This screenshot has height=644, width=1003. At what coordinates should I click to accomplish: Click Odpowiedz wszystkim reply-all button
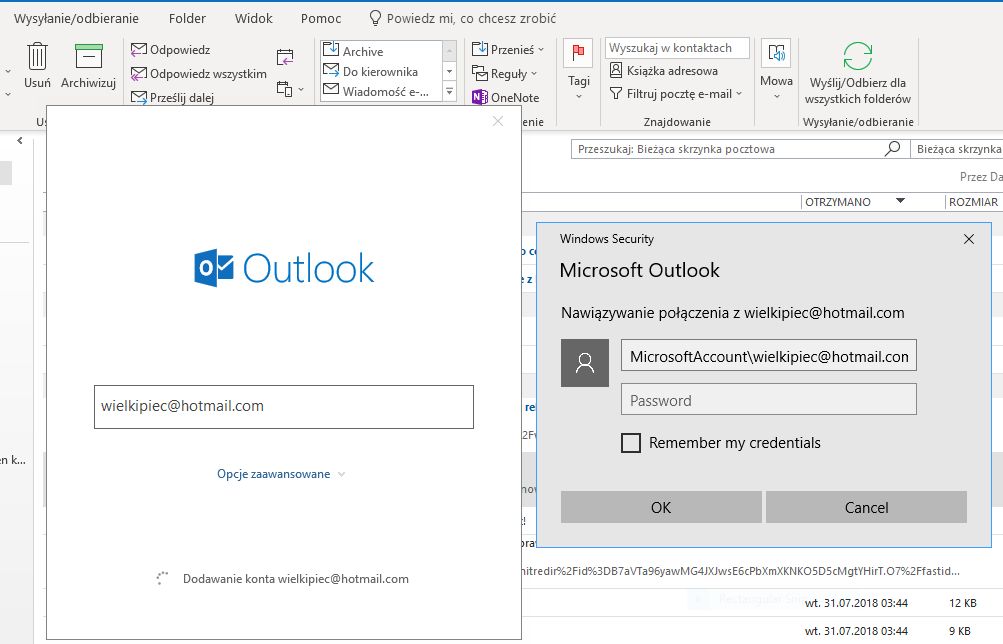coord(199,74)
